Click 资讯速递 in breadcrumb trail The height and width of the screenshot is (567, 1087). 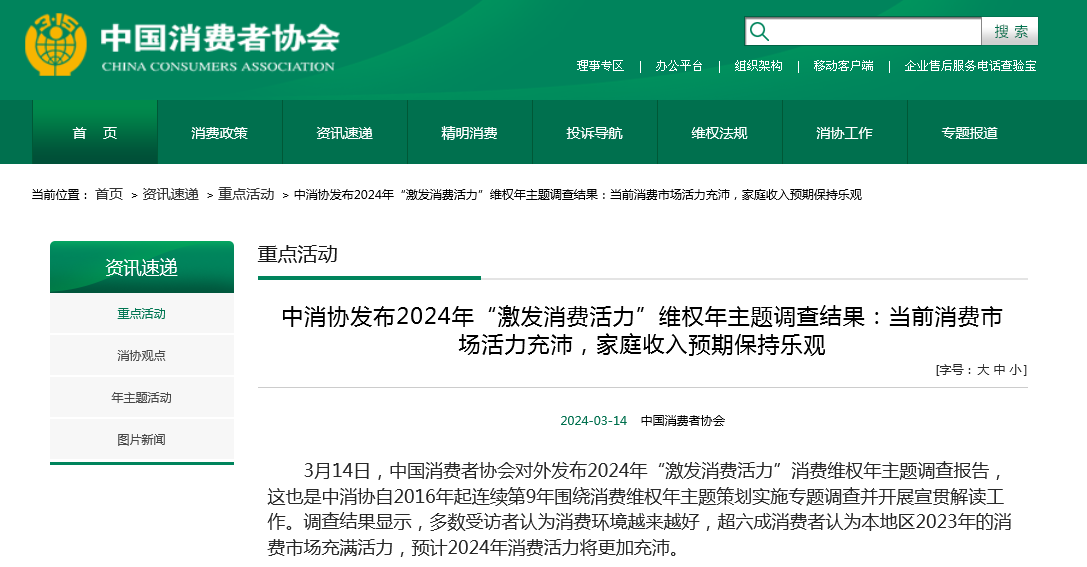tap(171, 194)
